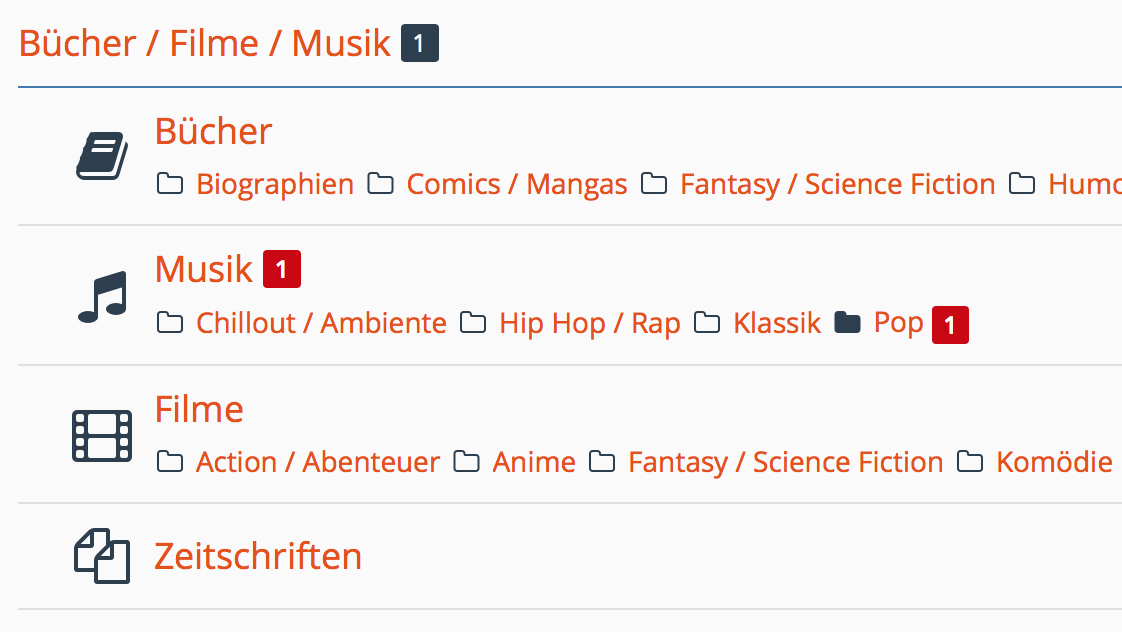
Task: Open the Bücher forum
Action: (213, 131)
